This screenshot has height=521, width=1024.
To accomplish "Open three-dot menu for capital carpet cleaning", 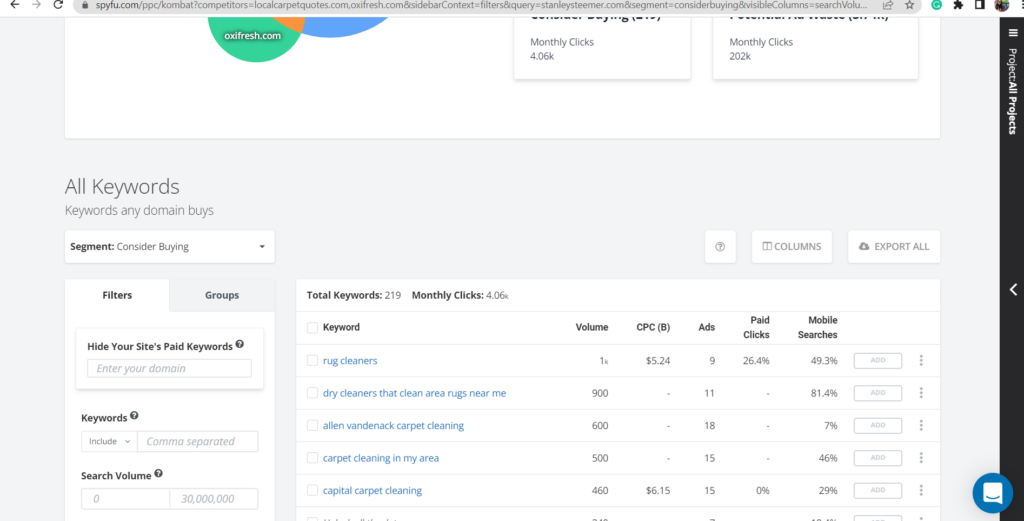I will tap(921, 491).
